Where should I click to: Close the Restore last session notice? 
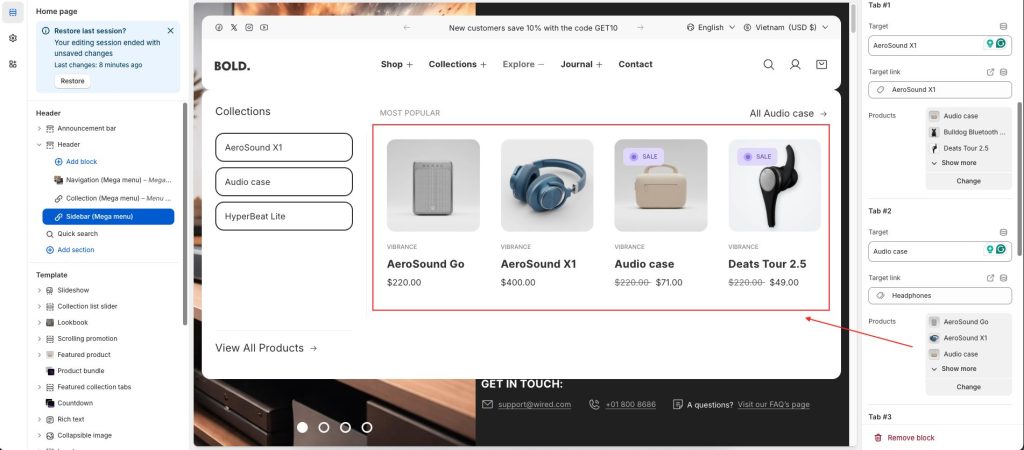coord(170,31)
